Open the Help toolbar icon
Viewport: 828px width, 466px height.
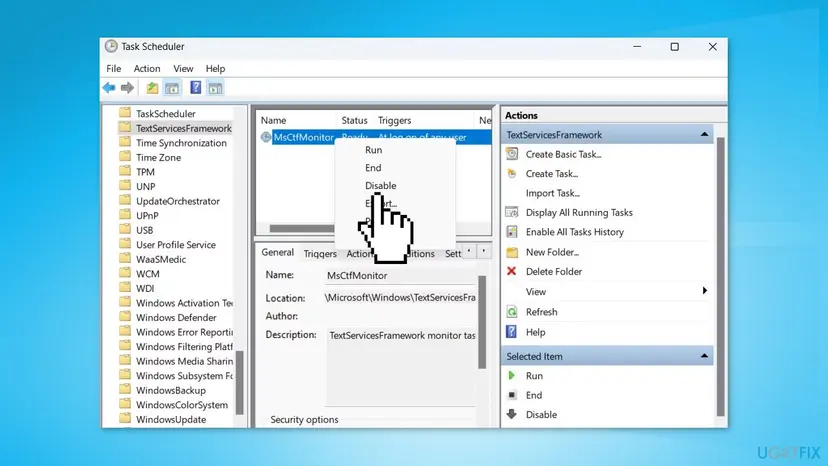coord(195,88)
